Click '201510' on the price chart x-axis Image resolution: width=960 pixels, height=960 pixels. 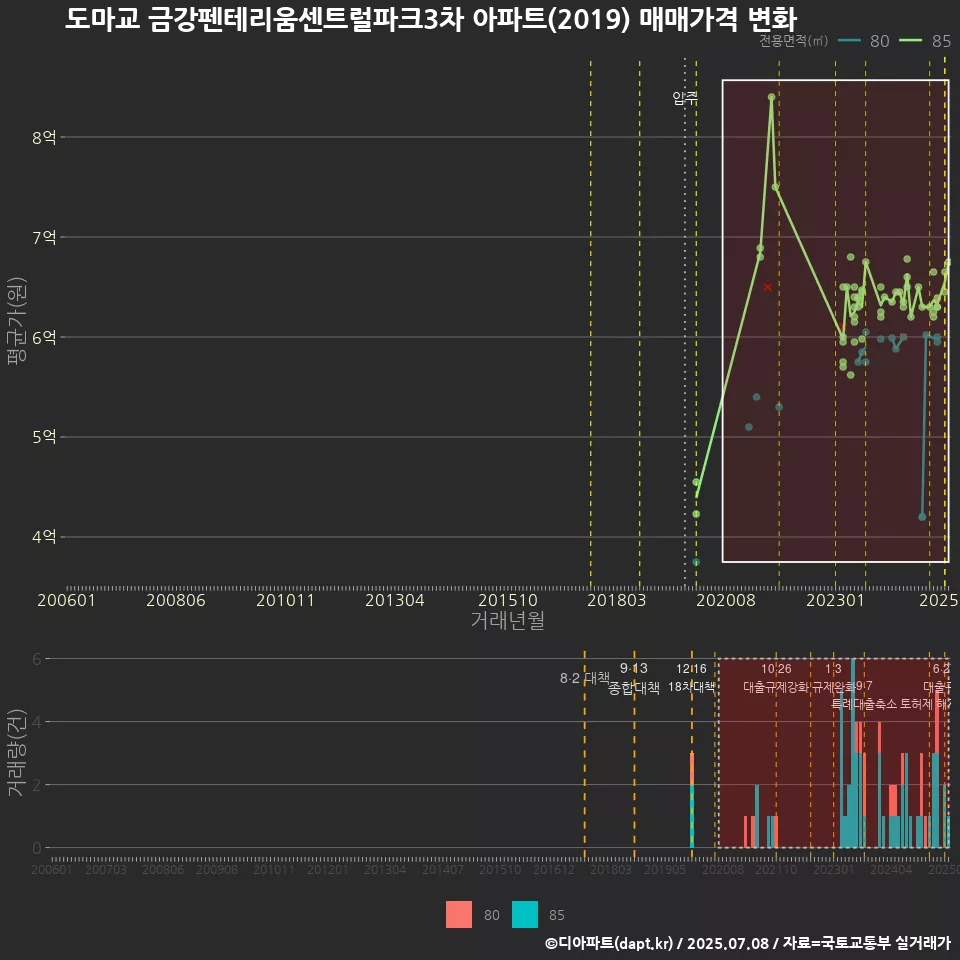(508, 600)
